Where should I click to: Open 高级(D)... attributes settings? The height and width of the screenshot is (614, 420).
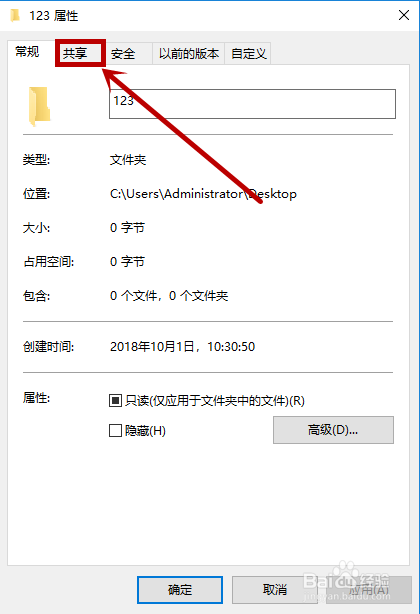coord(333,430)
